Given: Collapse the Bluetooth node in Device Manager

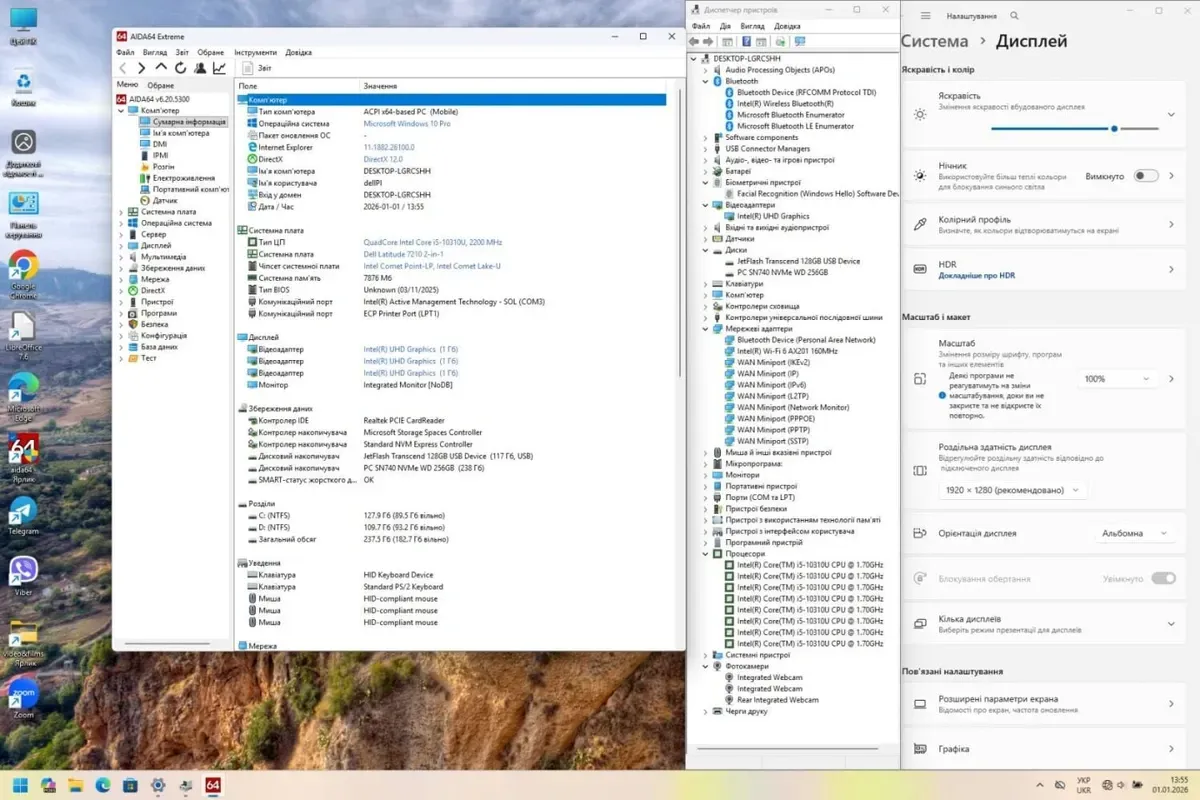Looking at the screenshot, I should click(x=705, y=81).
